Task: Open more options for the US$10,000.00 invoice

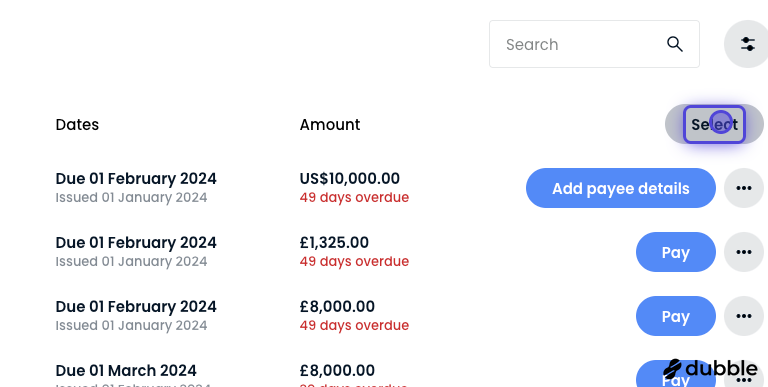Action: (744, 188)
